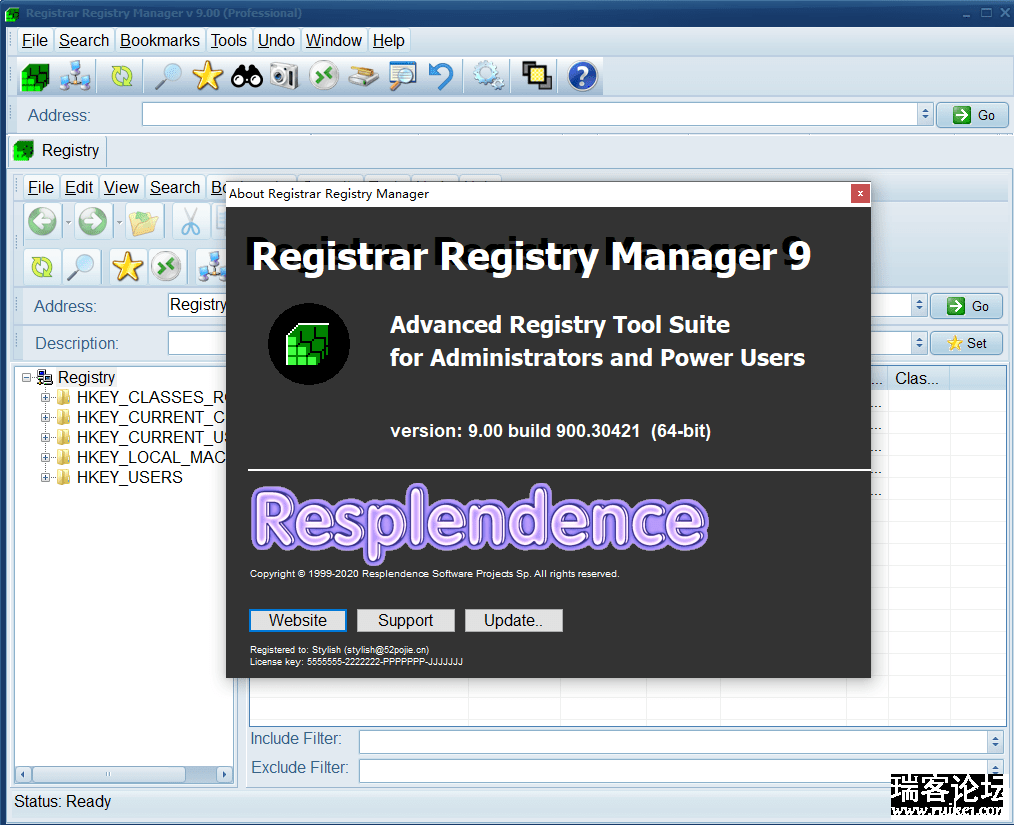Open the Search menu in main menu bar

click(84, 40)
